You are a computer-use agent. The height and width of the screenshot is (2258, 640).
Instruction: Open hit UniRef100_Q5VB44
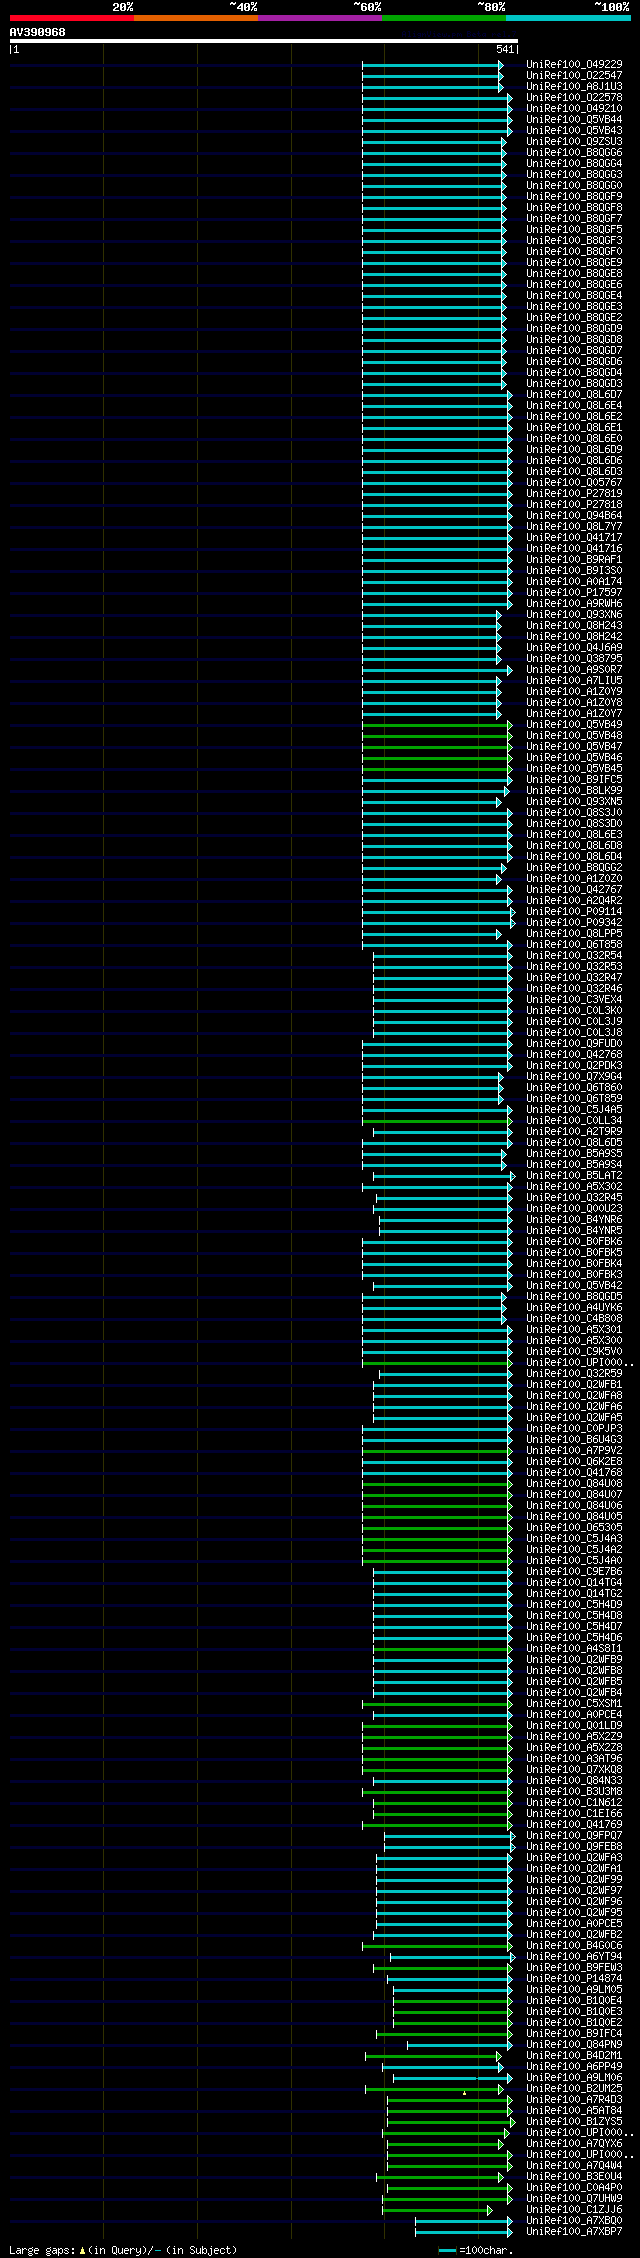[x=574, y=120]
